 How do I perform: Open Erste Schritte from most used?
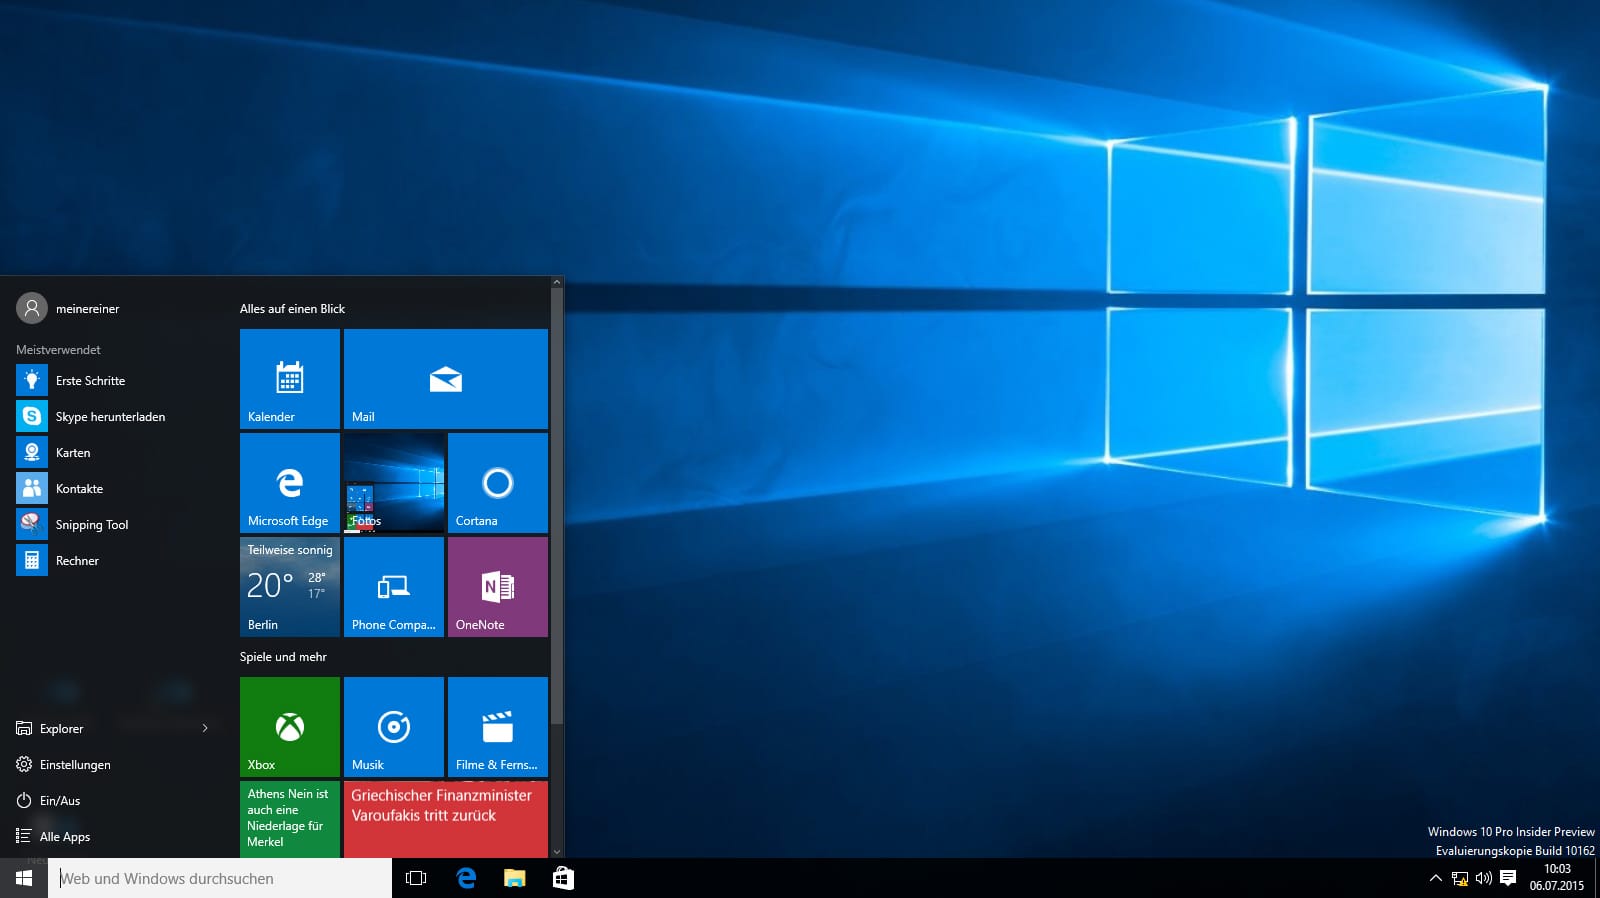point(118,380)
